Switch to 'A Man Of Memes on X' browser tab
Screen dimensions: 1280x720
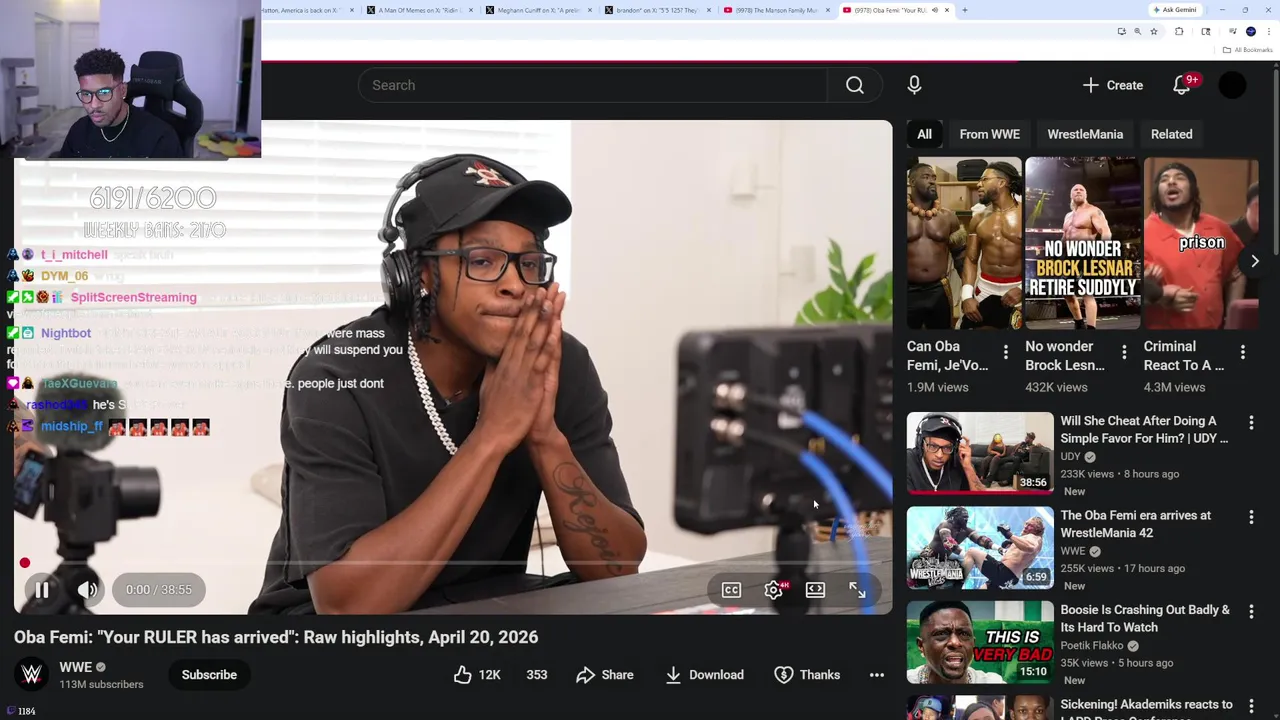pyautogui.click(x=418, y=10)
